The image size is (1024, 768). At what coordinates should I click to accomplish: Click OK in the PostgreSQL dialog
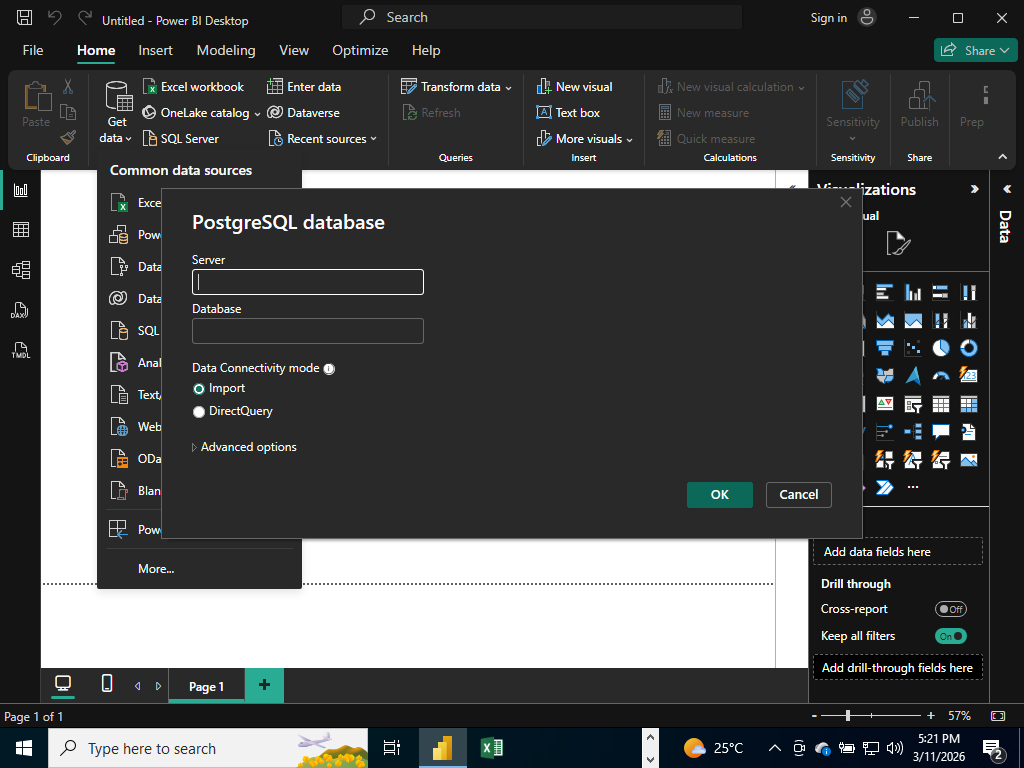[720, 495]
